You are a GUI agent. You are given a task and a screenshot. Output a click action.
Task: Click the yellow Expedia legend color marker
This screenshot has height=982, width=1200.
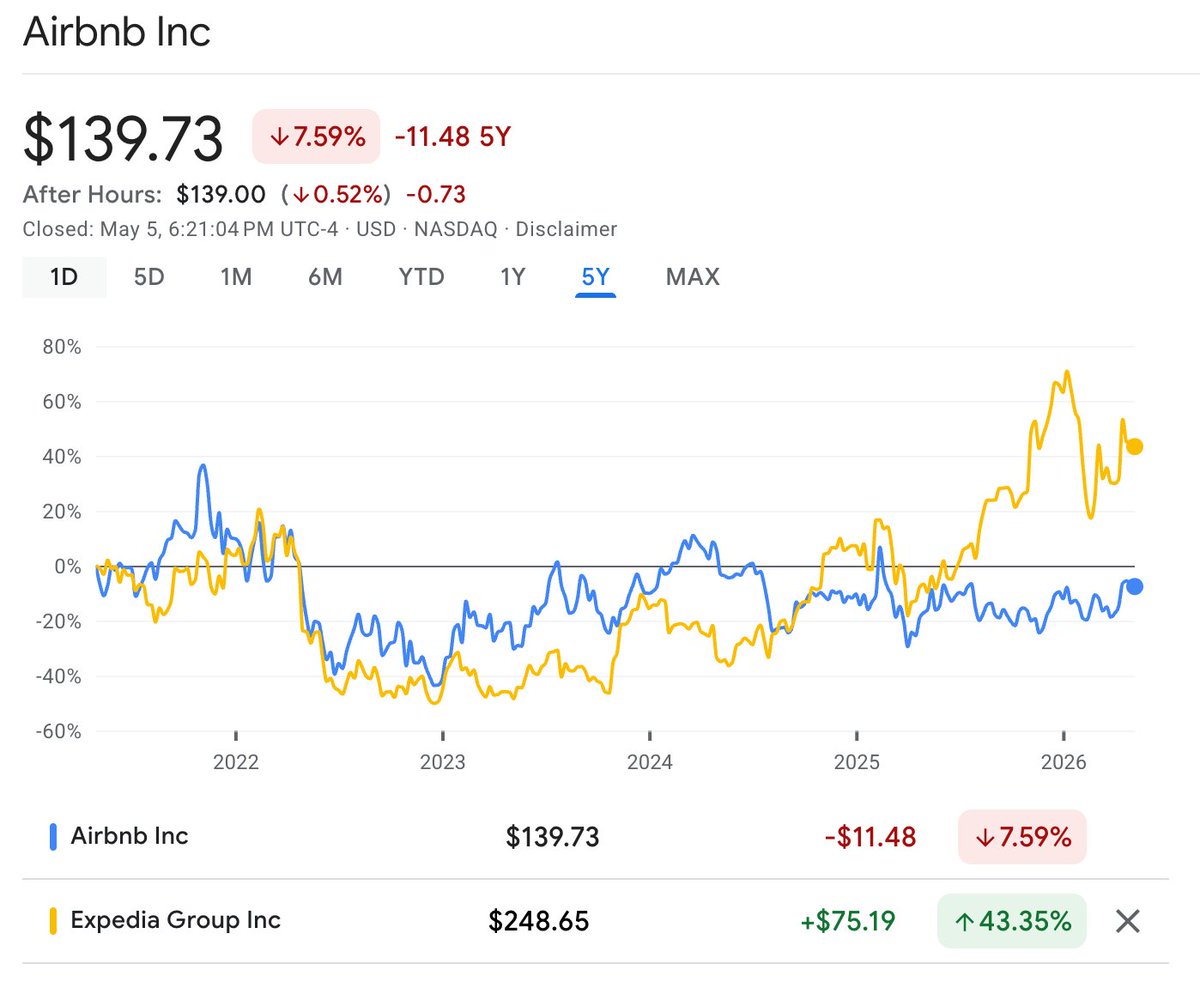53,921
